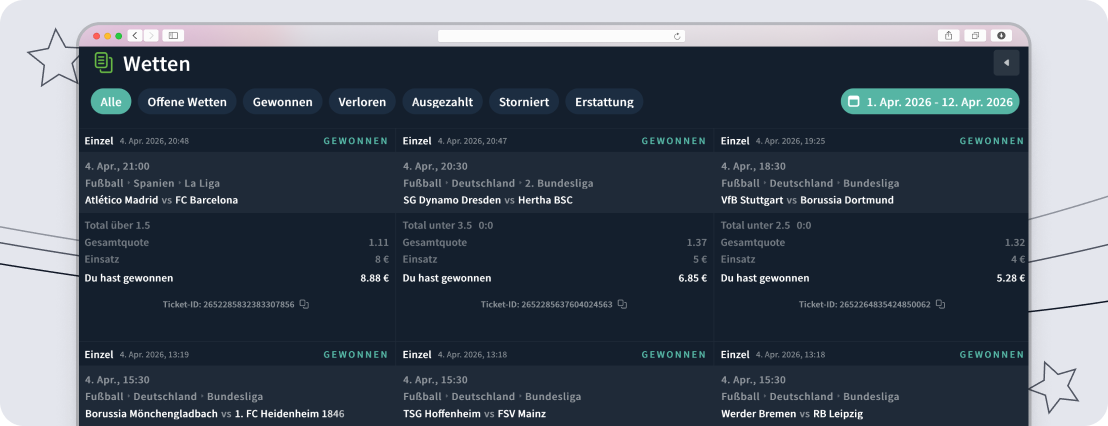Open SG Dynamo Dresden vs Hertha BSC match
Viewport: 1108px width, 426px height.
point(488,200)
